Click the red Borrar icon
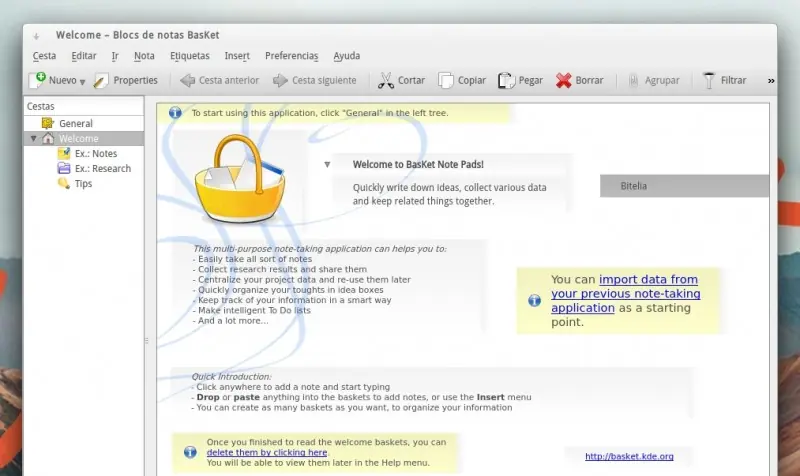This screenshot has height=476, width=800. pos(563,80)
